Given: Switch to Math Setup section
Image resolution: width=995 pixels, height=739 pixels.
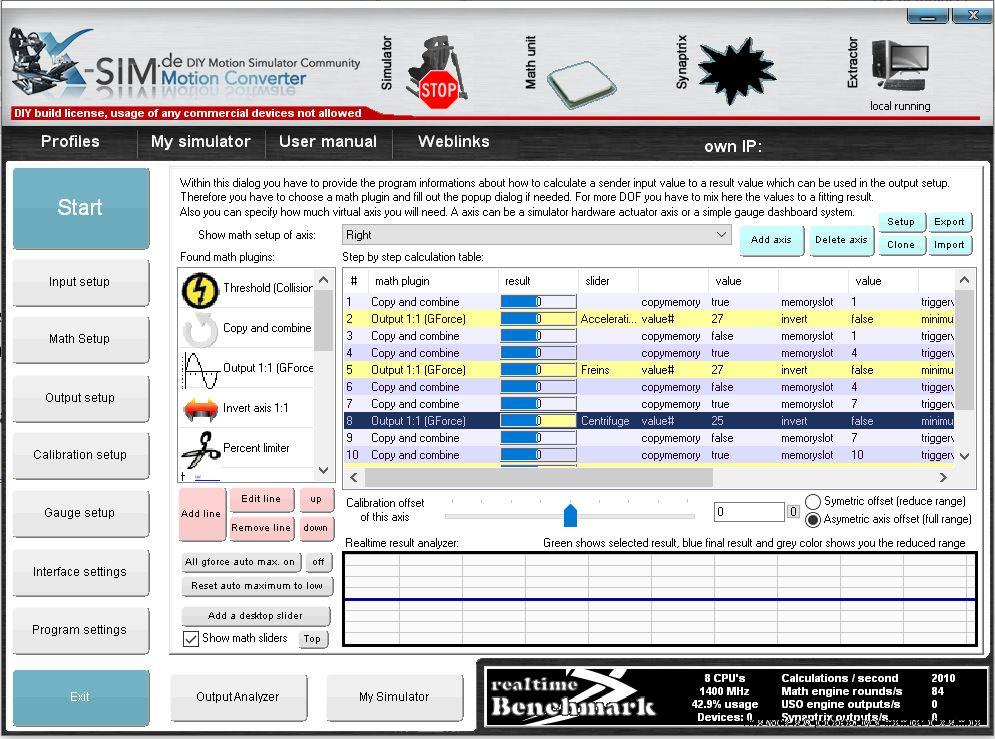Looking at the screenshot, I should pos(81,339).
